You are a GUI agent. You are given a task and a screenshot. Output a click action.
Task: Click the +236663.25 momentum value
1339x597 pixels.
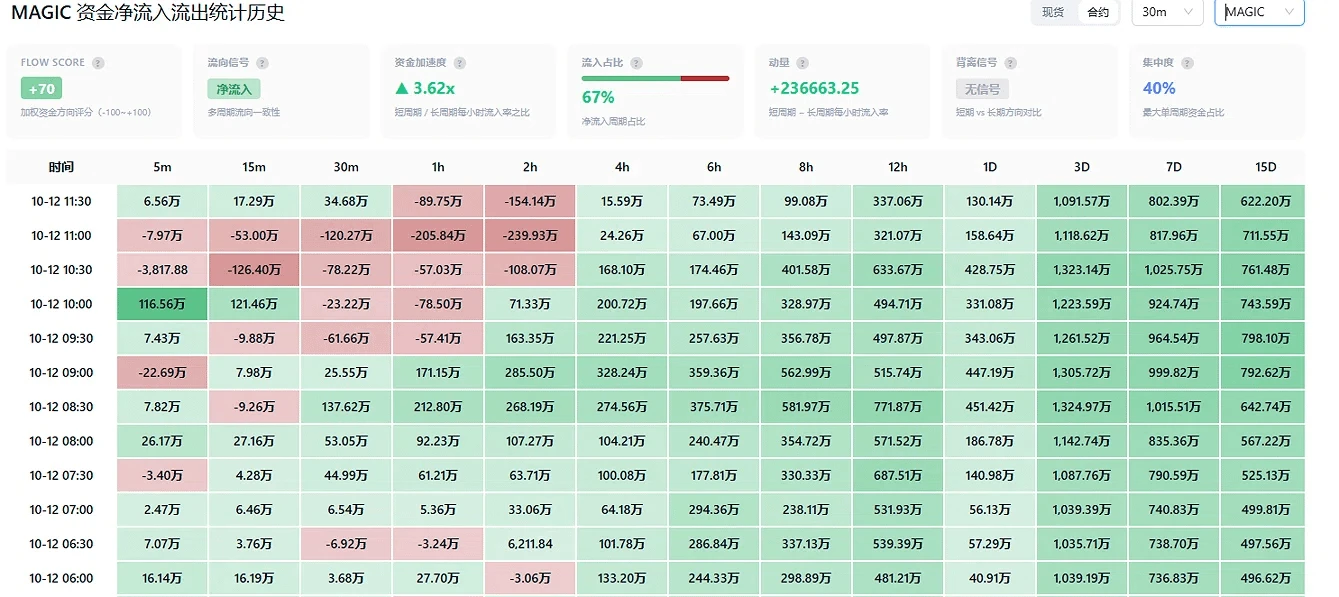pyautogui.click(x=814, y=88)
